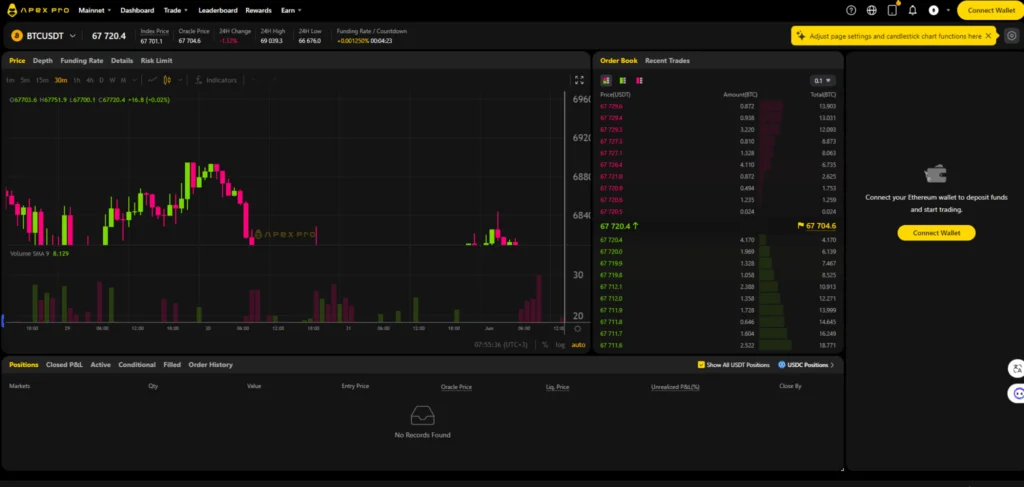Open USDC Positions link

tap(806, 365)
